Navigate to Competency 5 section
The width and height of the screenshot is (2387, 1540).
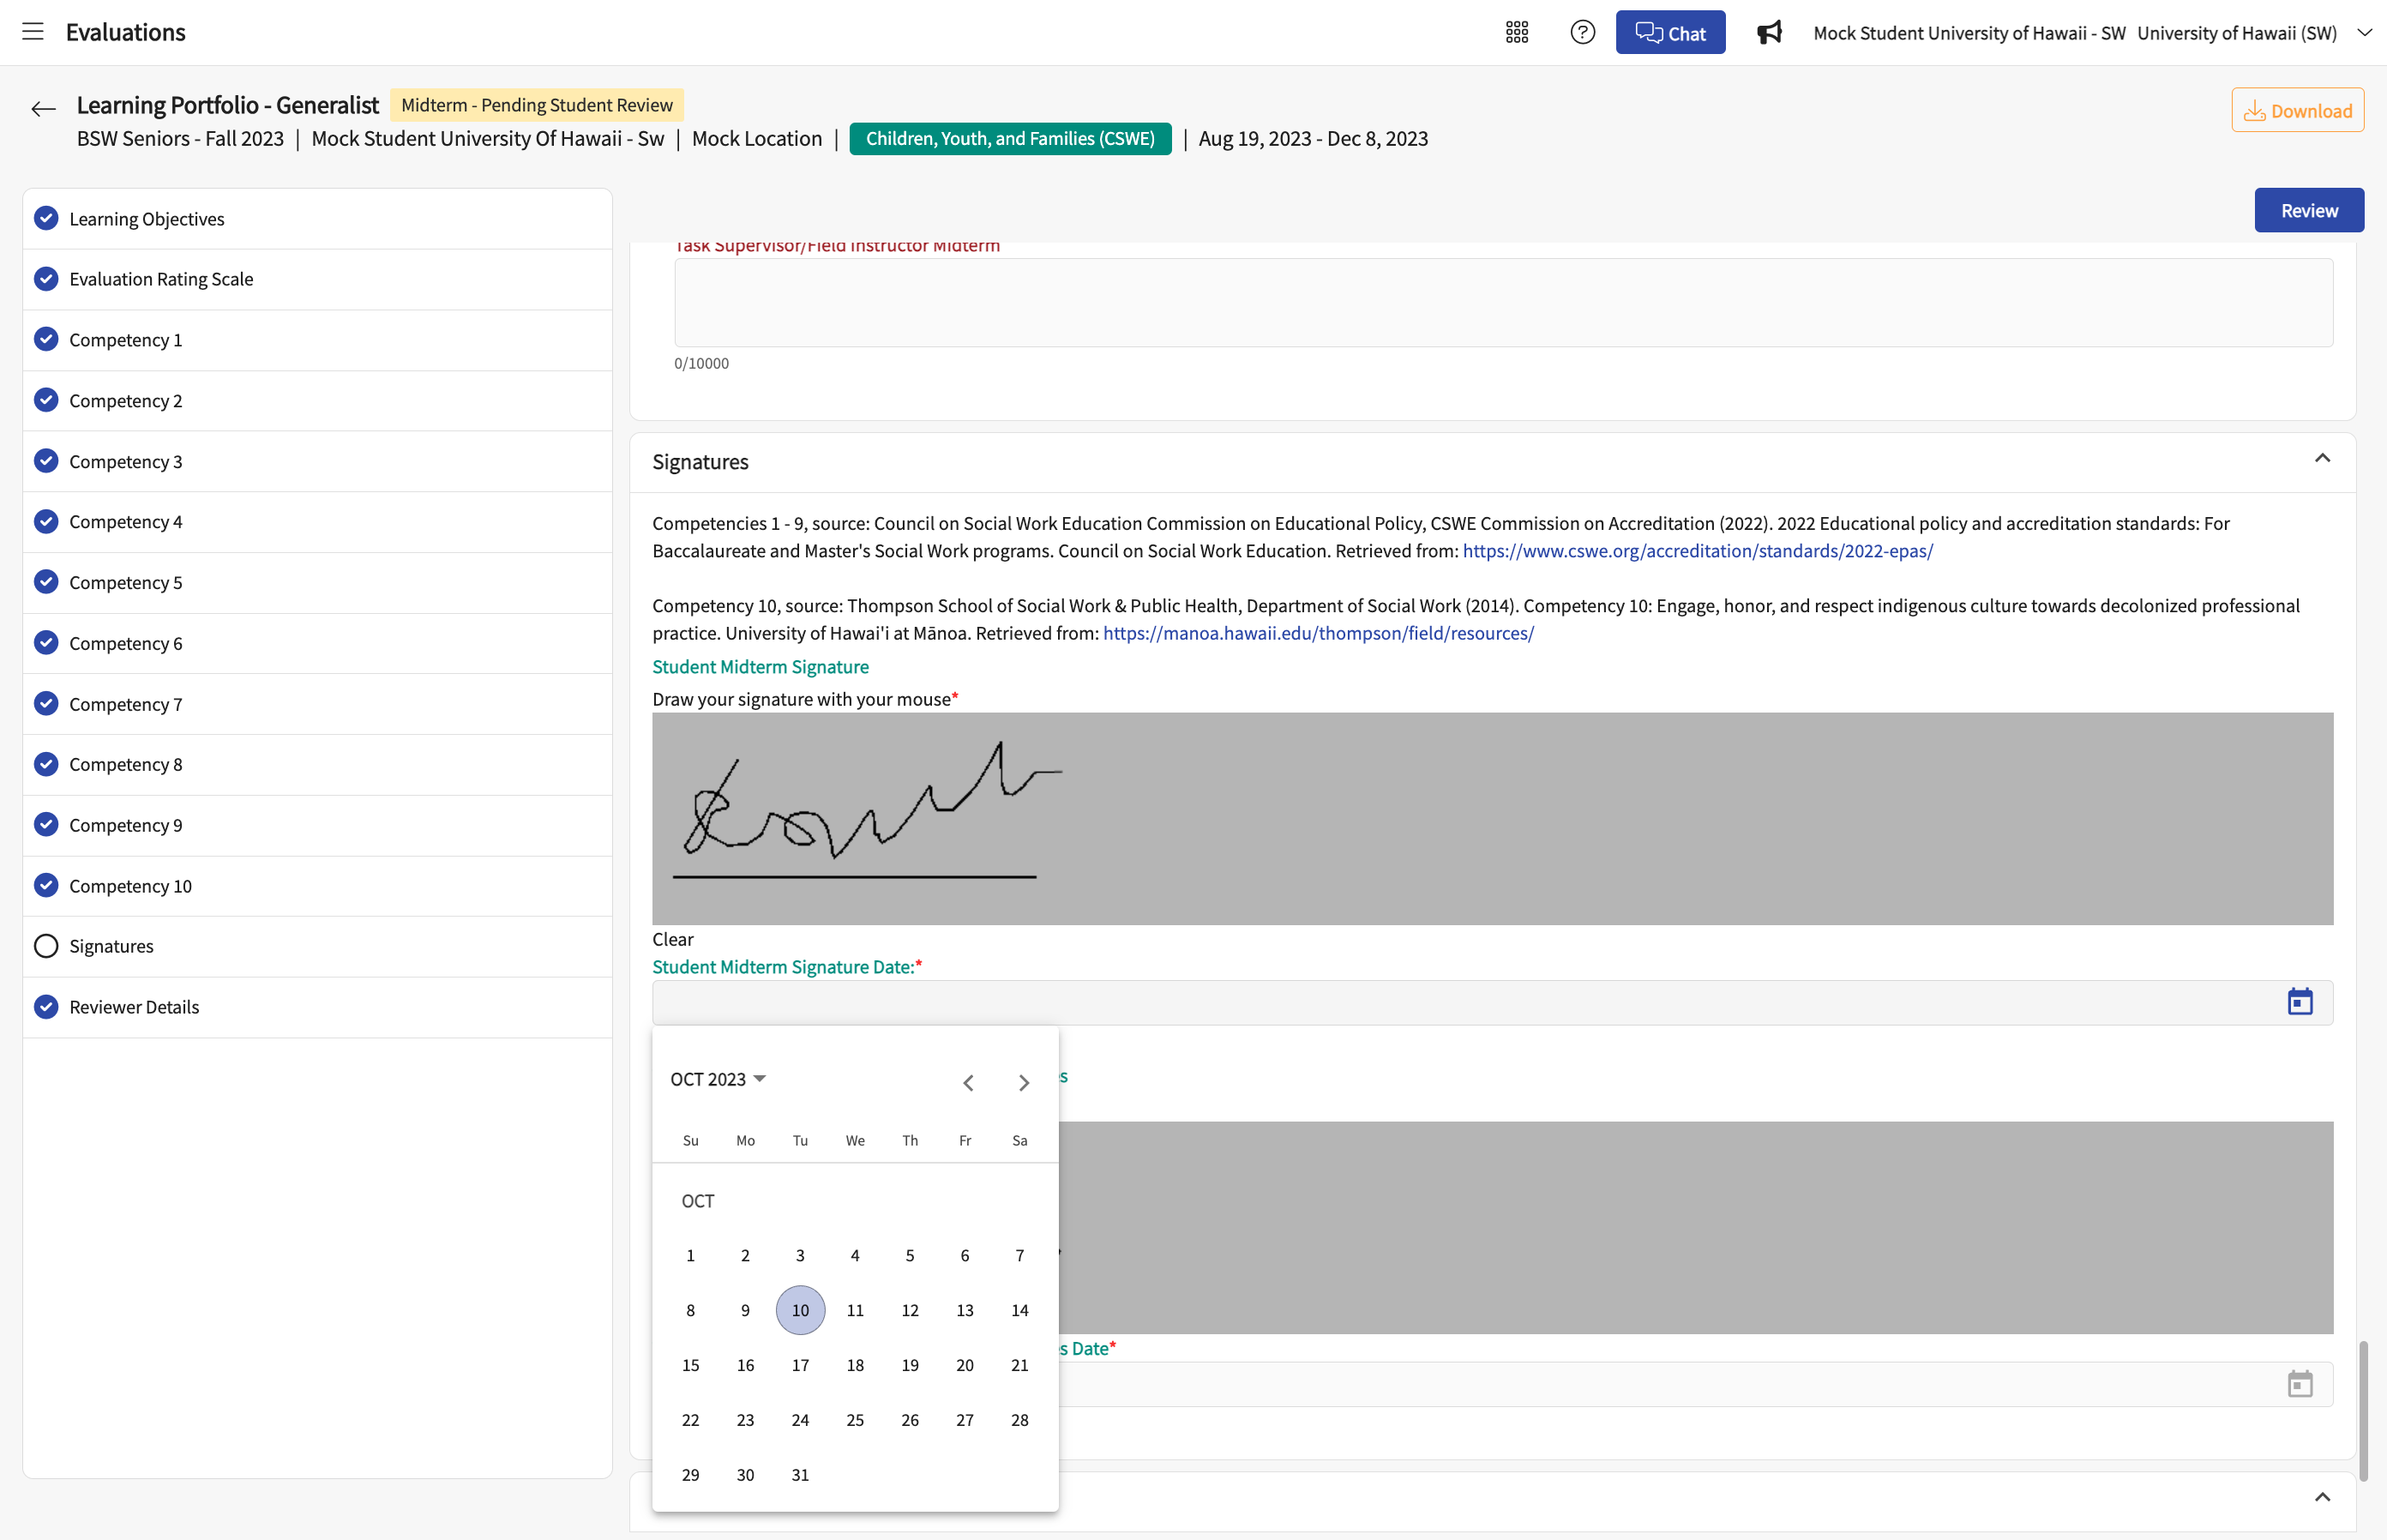317,582
